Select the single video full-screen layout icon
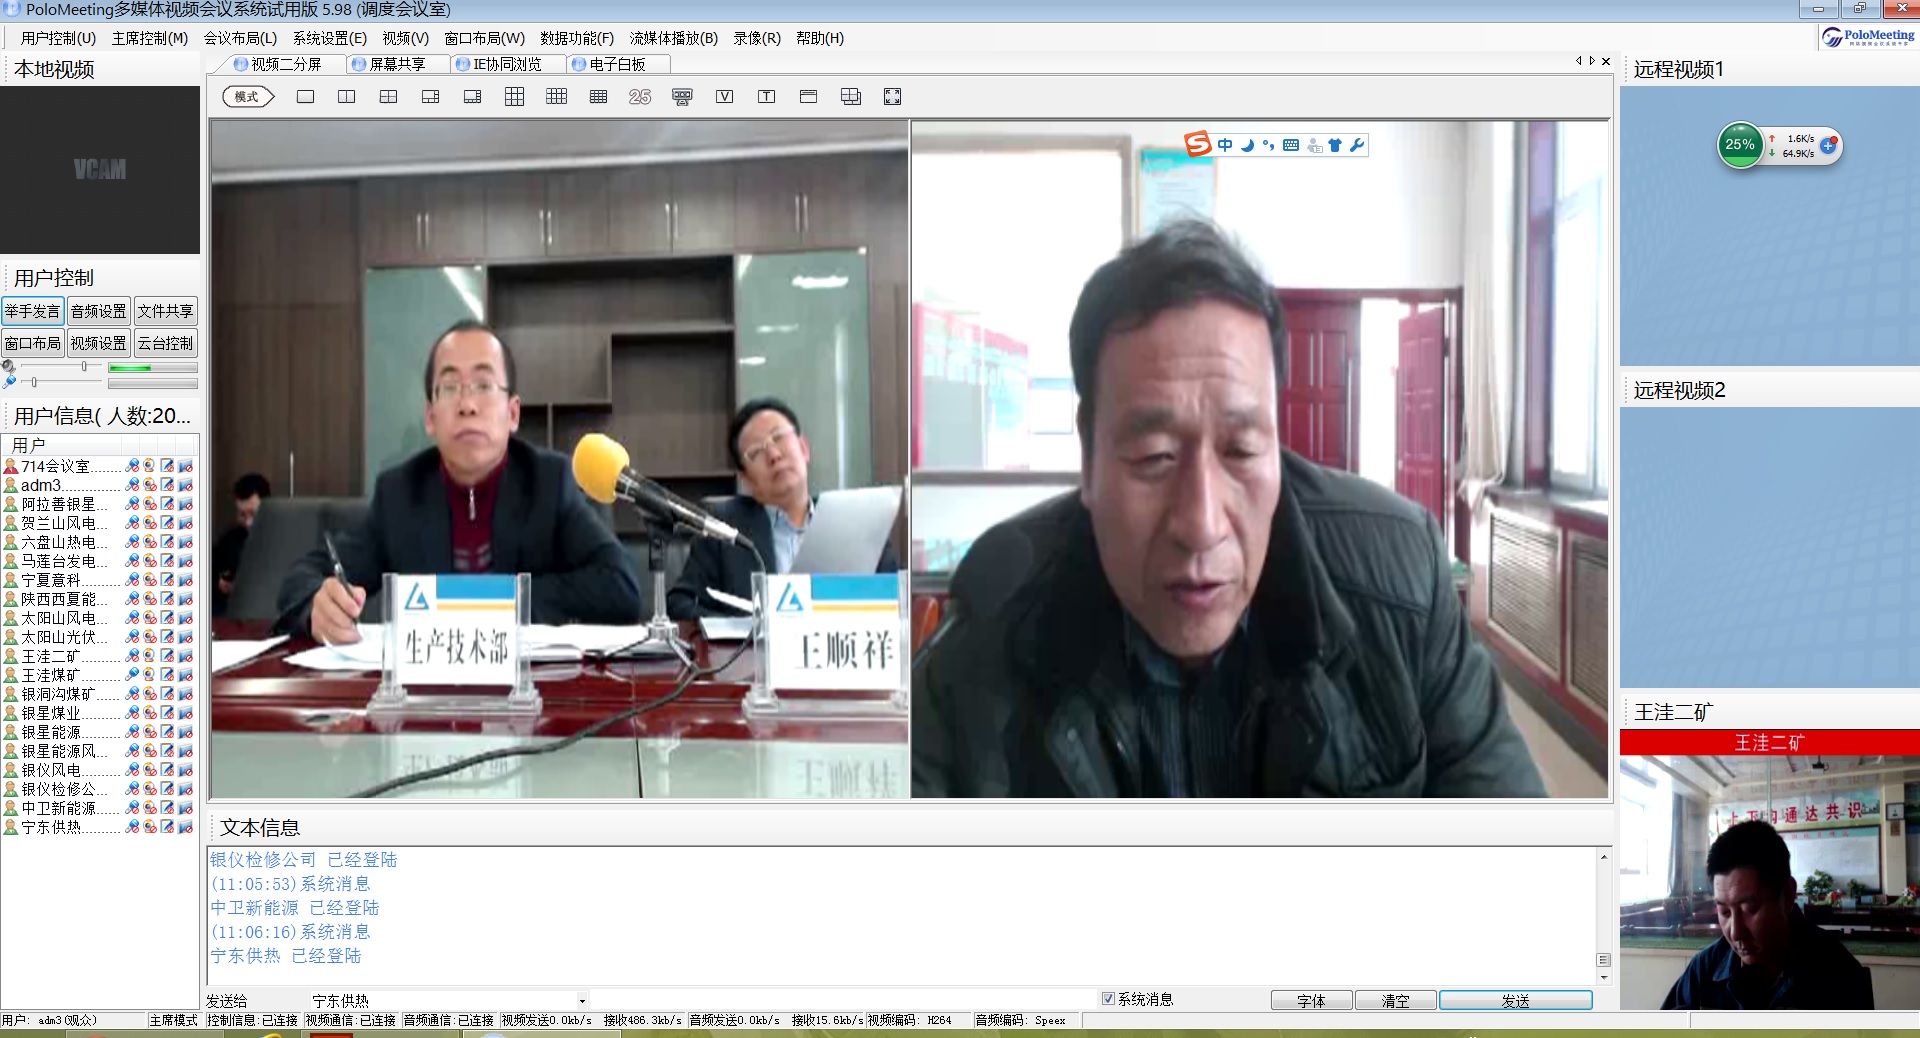 click(305, 97)
